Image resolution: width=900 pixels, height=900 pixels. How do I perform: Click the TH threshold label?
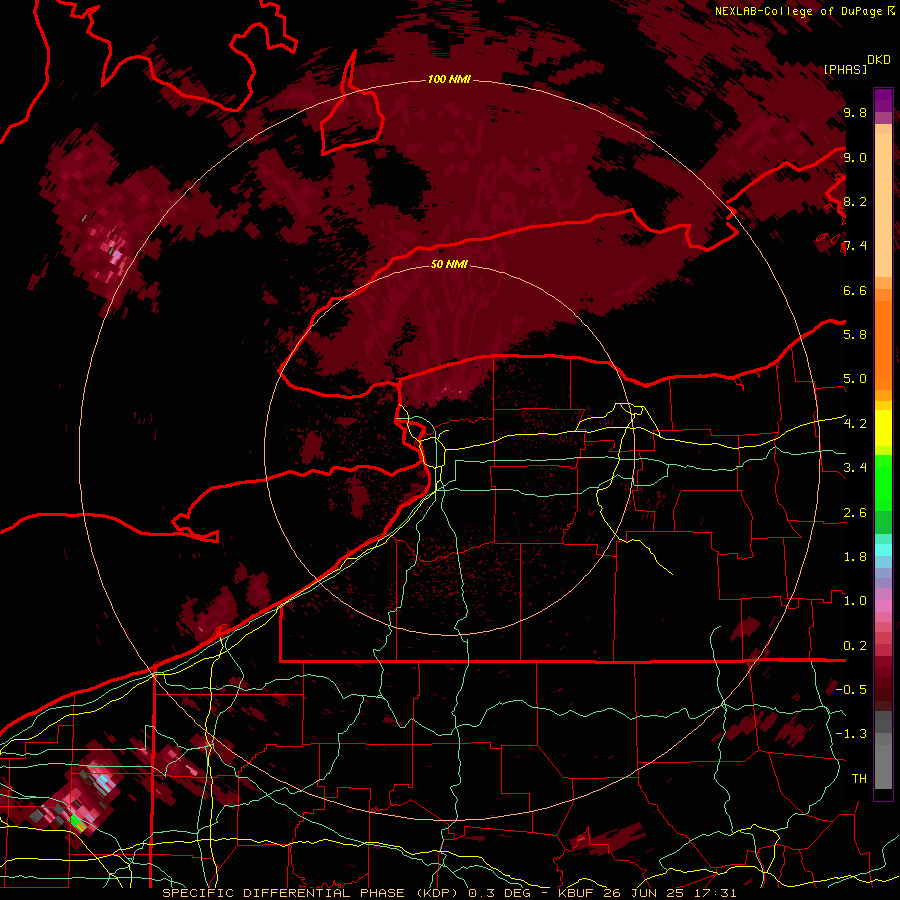(859, 778)
